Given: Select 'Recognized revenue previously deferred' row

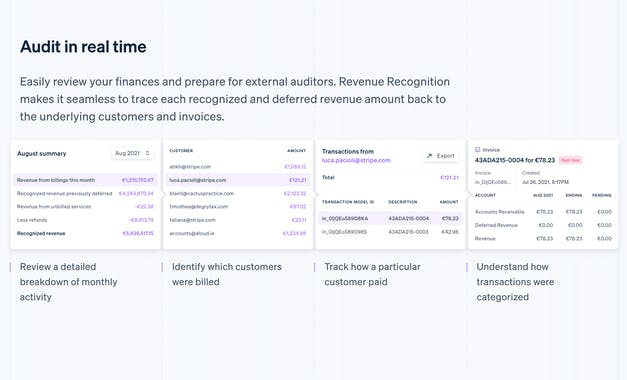Looking at the screenshot, I should click(85, 193).
